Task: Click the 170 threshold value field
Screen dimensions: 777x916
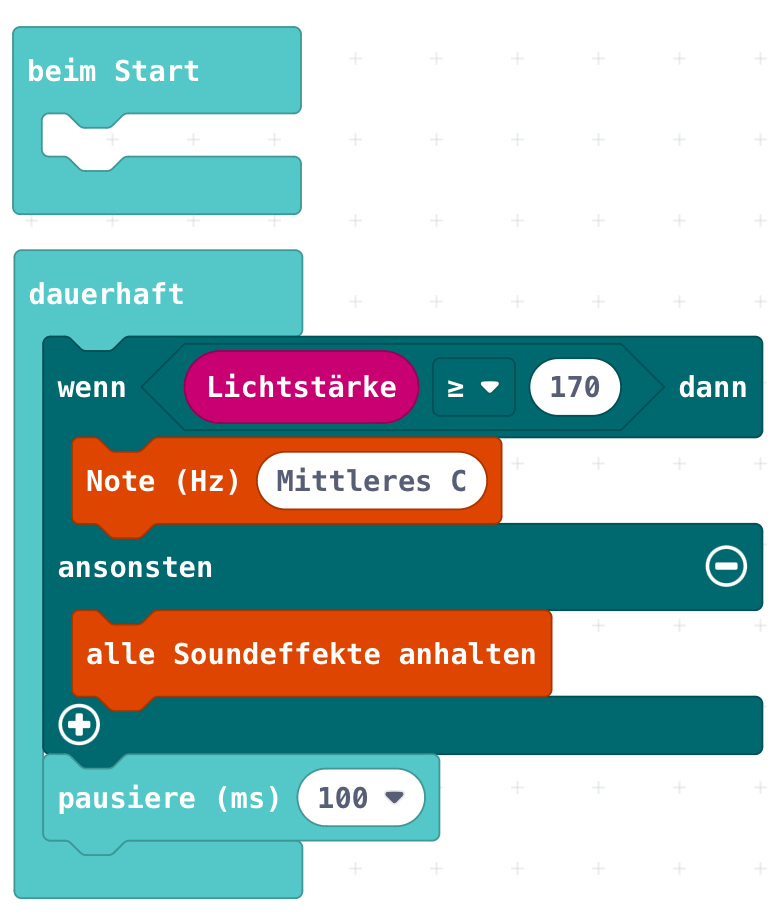Action: (574, 387)
